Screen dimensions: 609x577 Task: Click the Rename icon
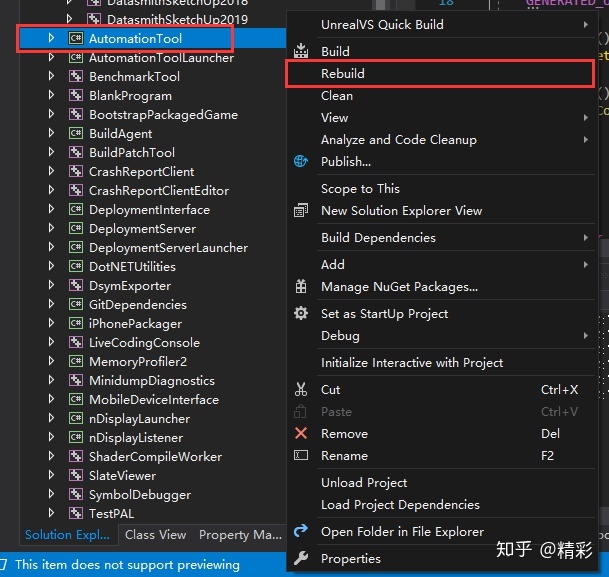pos(301,455)
